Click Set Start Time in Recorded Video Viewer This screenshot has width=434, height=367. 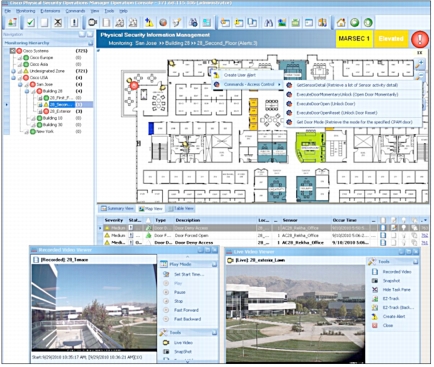coord(189,274)
